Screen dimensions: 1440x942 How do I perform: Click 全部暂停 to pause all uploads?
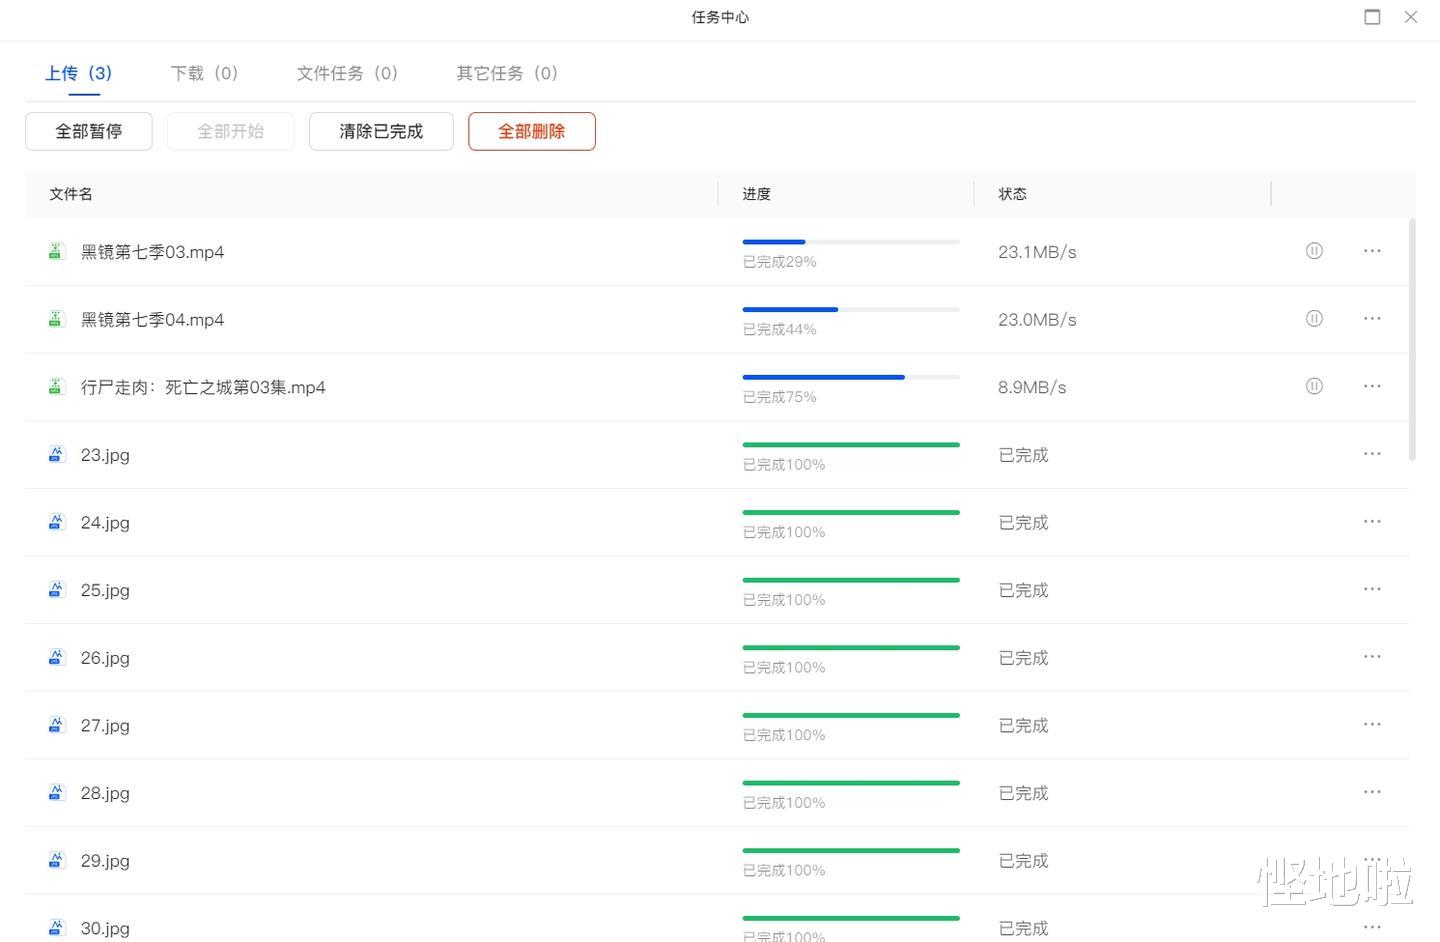click(89, 131)
